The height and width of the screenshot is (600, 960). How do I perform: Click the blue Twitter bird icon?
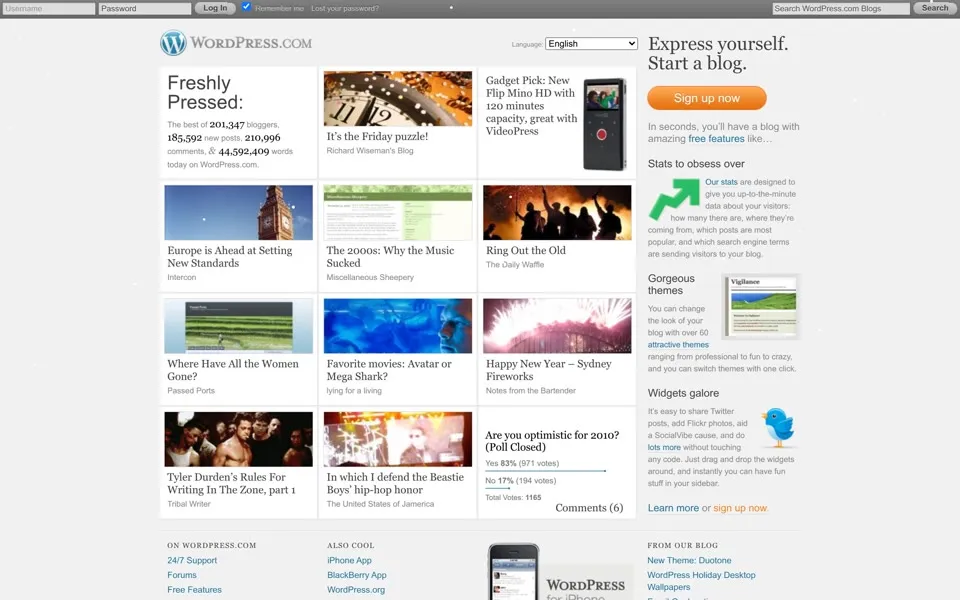(778, 427)
